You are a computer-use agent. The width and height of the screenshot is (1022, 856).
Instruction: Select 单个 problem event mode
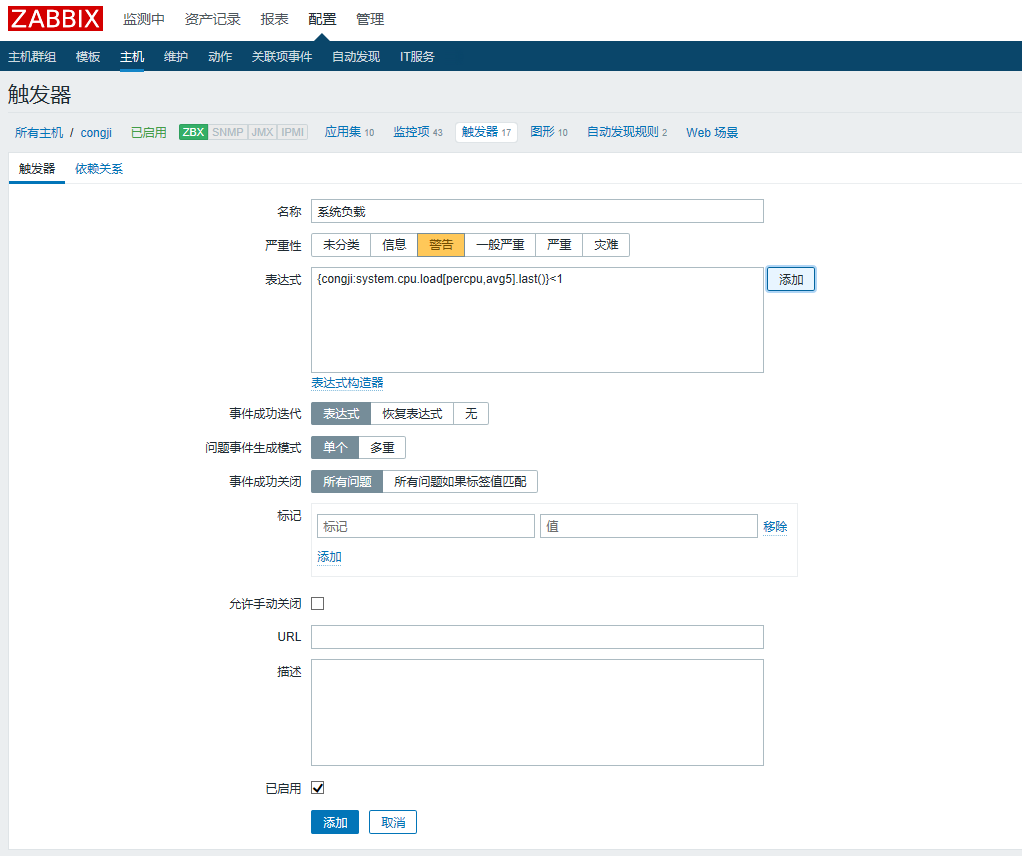tap(335, 448)
